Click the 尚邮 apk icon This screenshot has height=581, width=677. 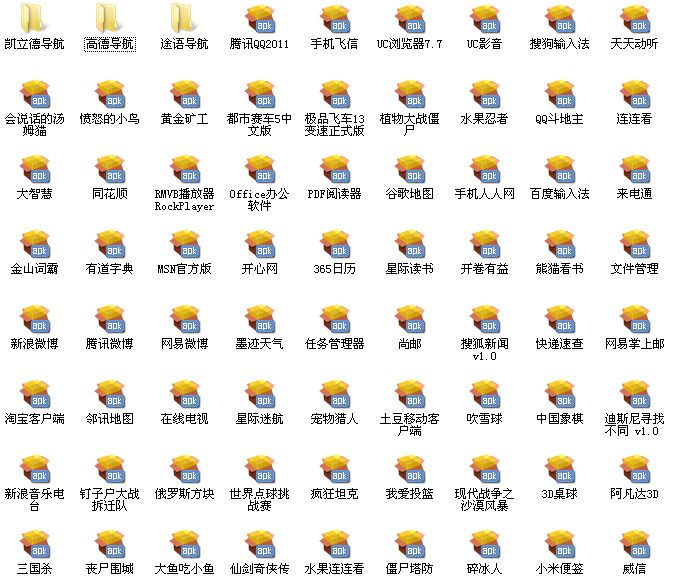pyautogui.click(x=410, y=319)
